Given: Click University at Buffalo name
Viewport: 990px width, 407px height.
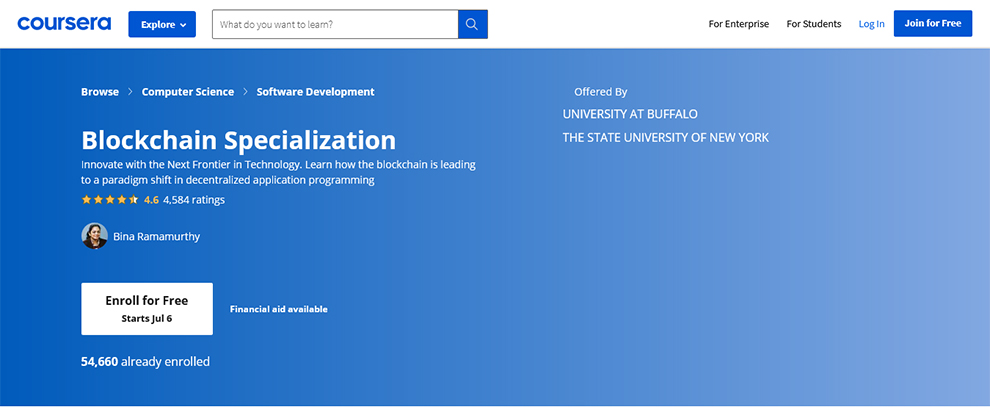Looking at the screenshot, I should 630,114.
